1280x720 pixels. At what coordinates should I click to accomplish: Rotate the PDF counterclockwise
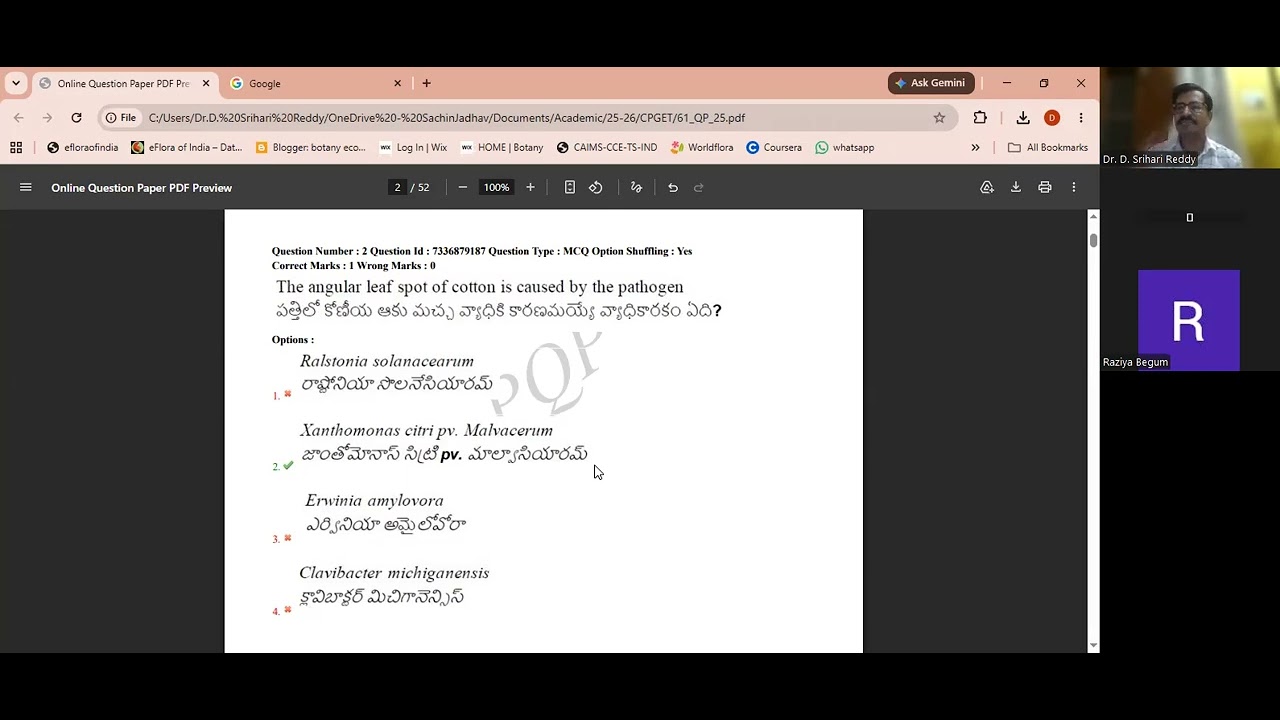pos(596,187)
